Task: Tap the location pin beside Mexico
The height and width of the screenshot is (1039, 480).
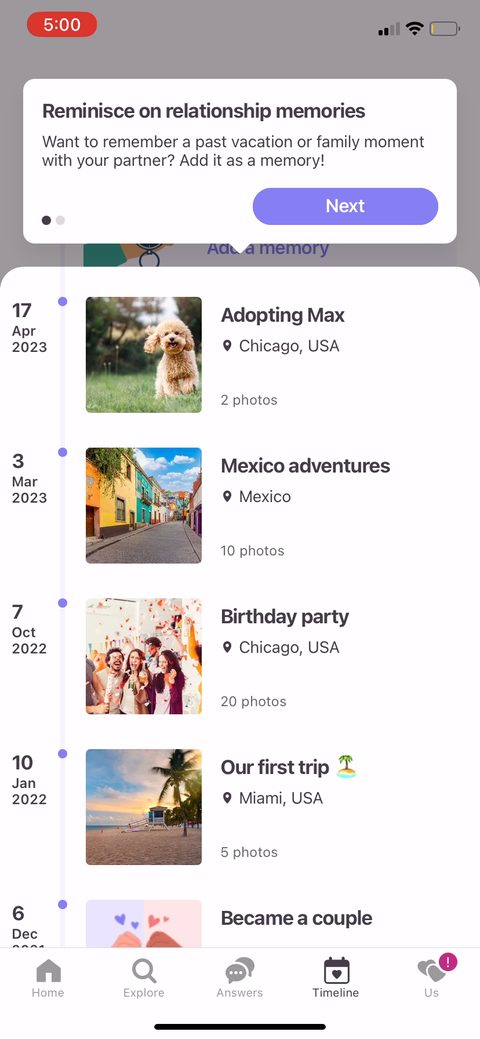Action: 227,496
